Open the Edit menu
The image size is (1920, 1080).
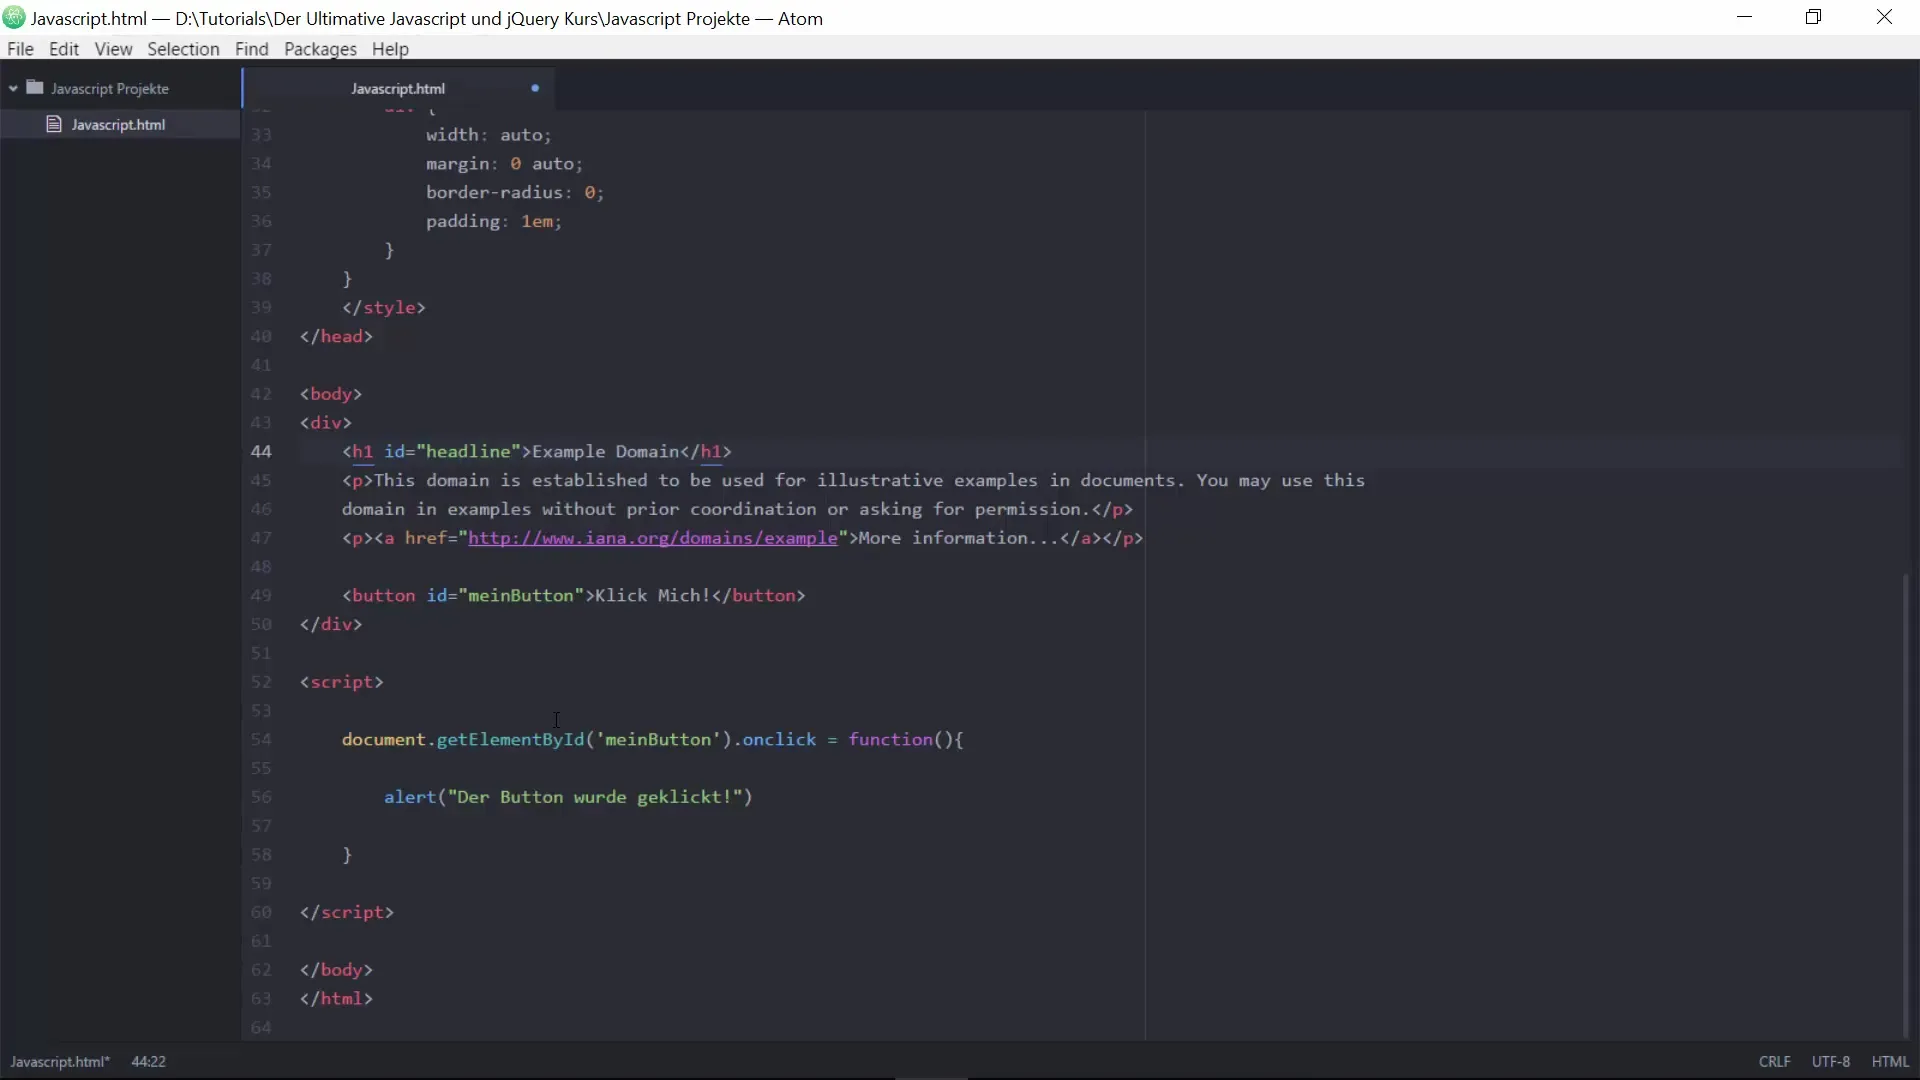[64, 49]
